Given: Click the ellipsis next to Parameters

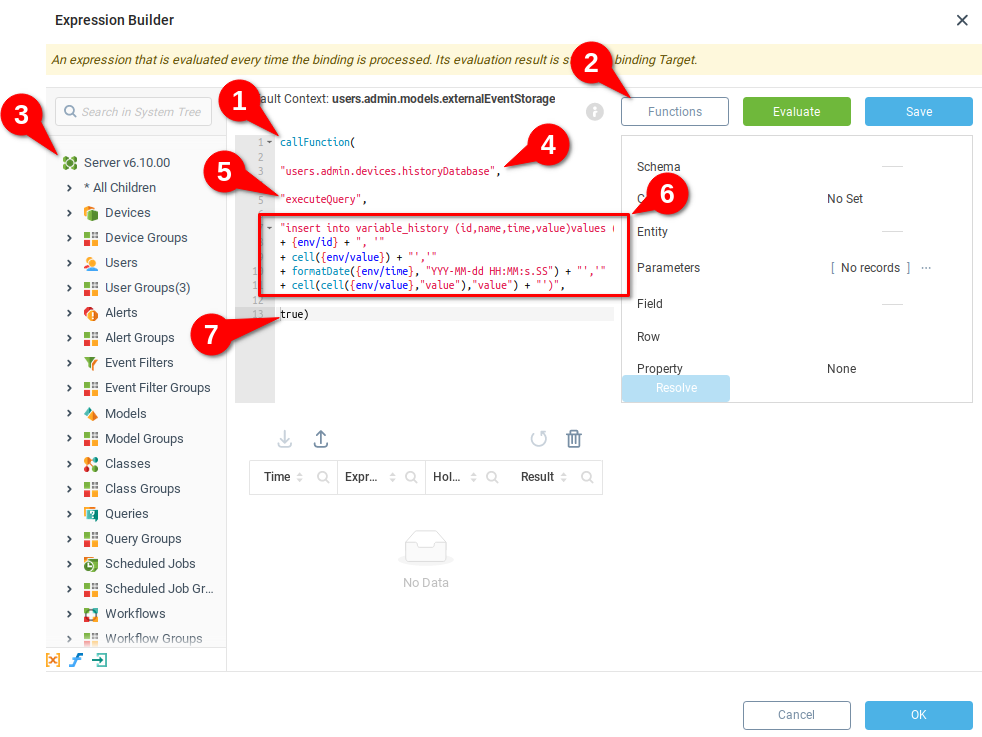Looking at the screenshot, I should coord(926,268).
